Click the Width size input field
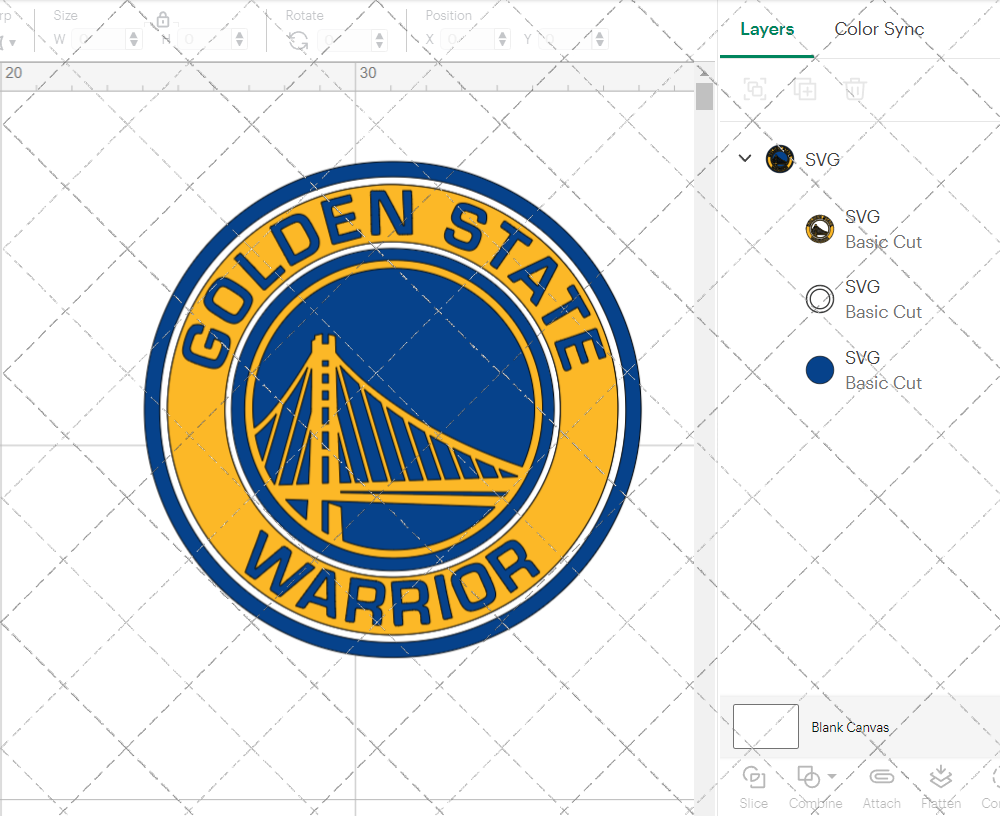 click(x=100, y=40)
